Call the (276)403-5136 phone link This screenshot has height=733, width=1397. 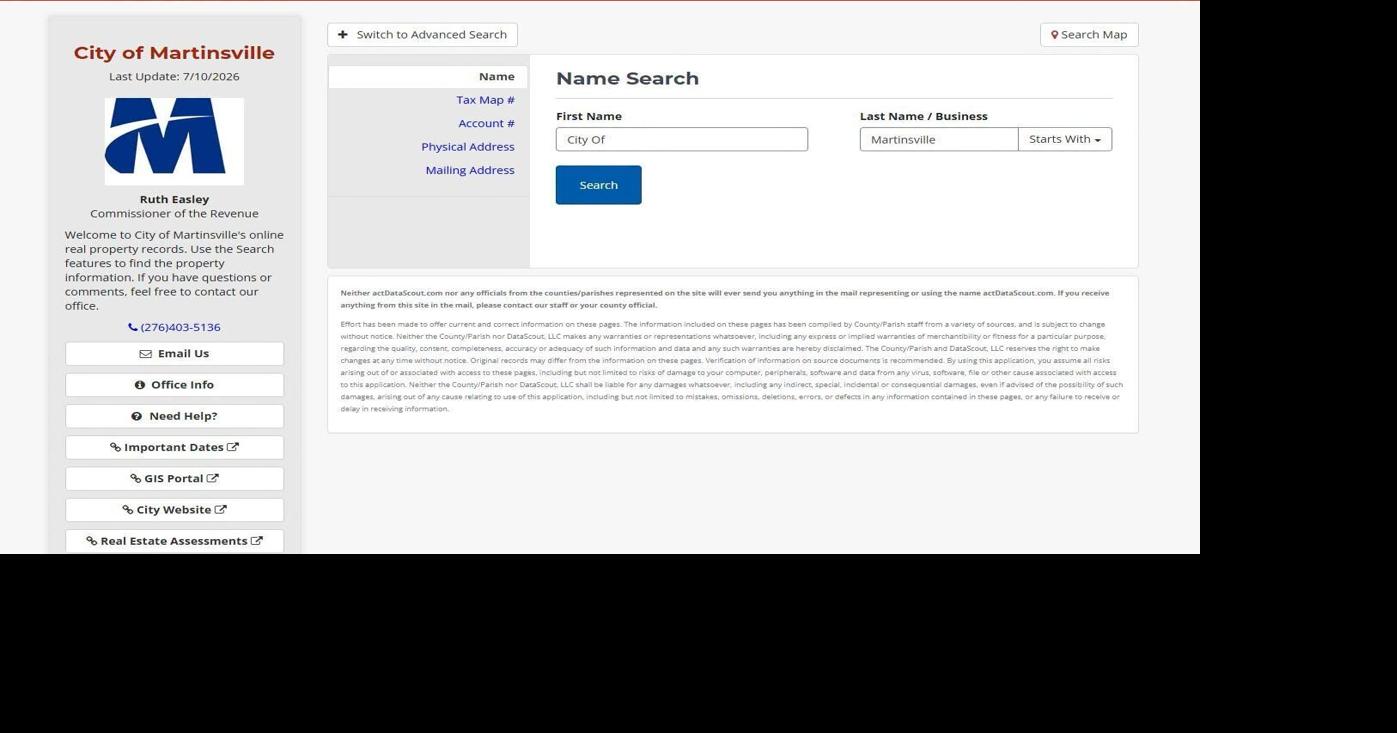point(174,327)
